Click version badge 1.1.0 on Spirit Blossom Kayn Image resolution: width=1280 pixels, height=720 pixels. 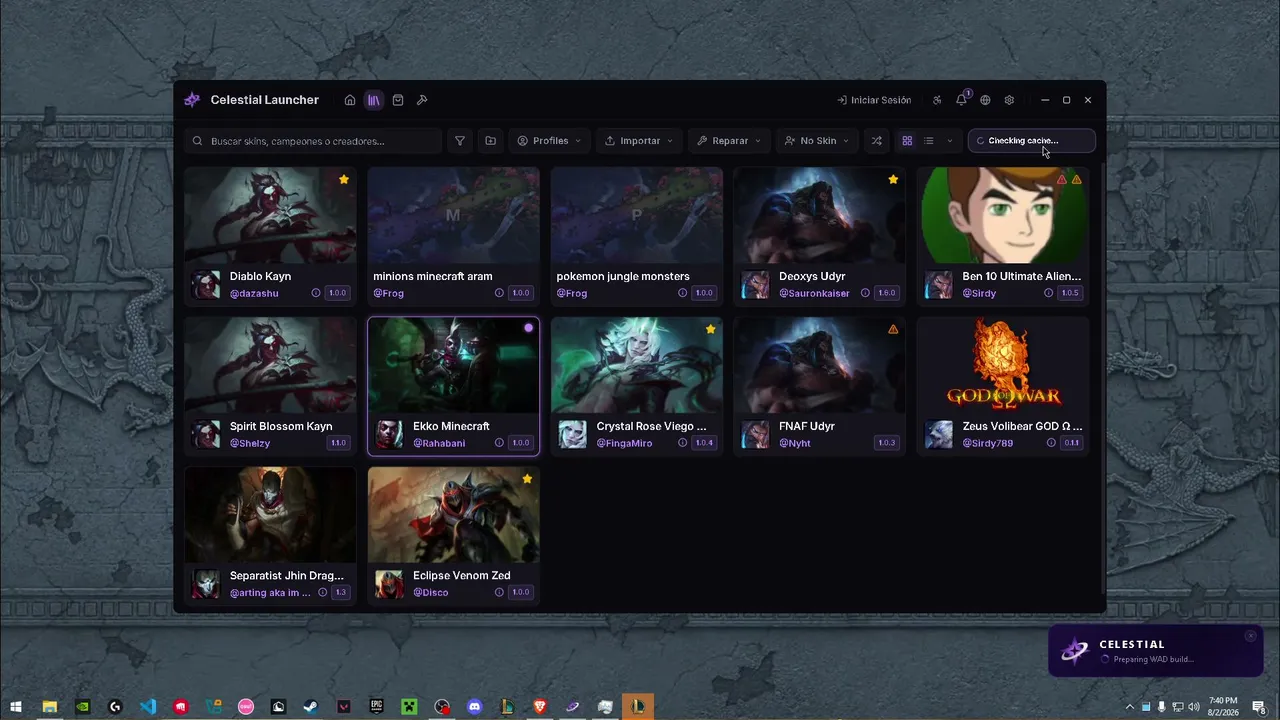[x=338, y=443]
